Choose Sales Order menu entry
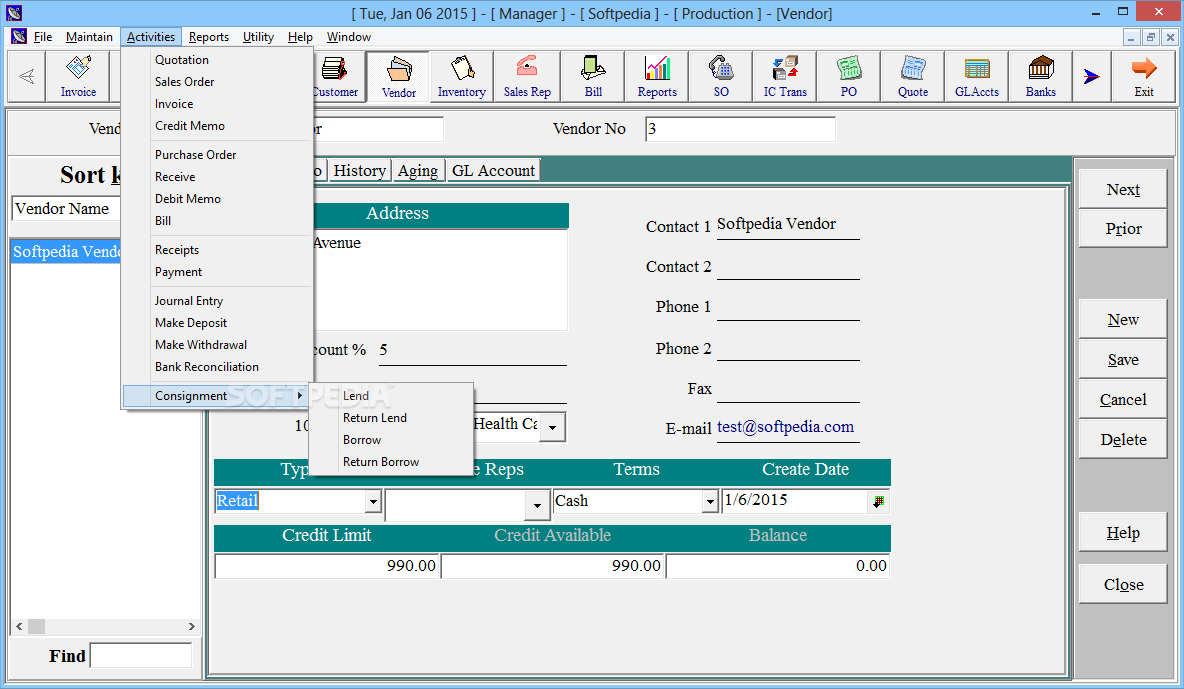This screenshot has height=689, width=1184. [x=218, y=82]
